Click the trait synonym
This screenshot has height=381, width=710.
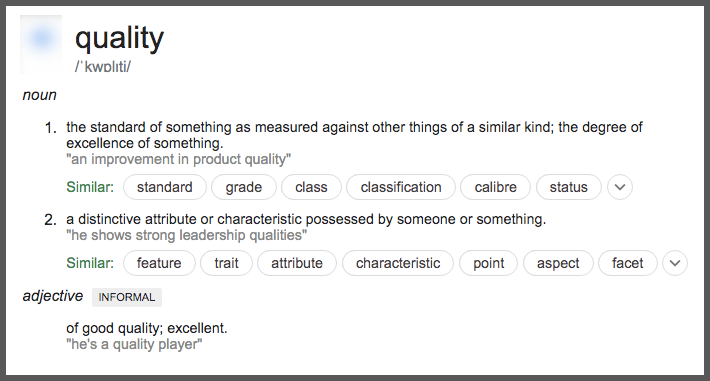pos(226,263)
